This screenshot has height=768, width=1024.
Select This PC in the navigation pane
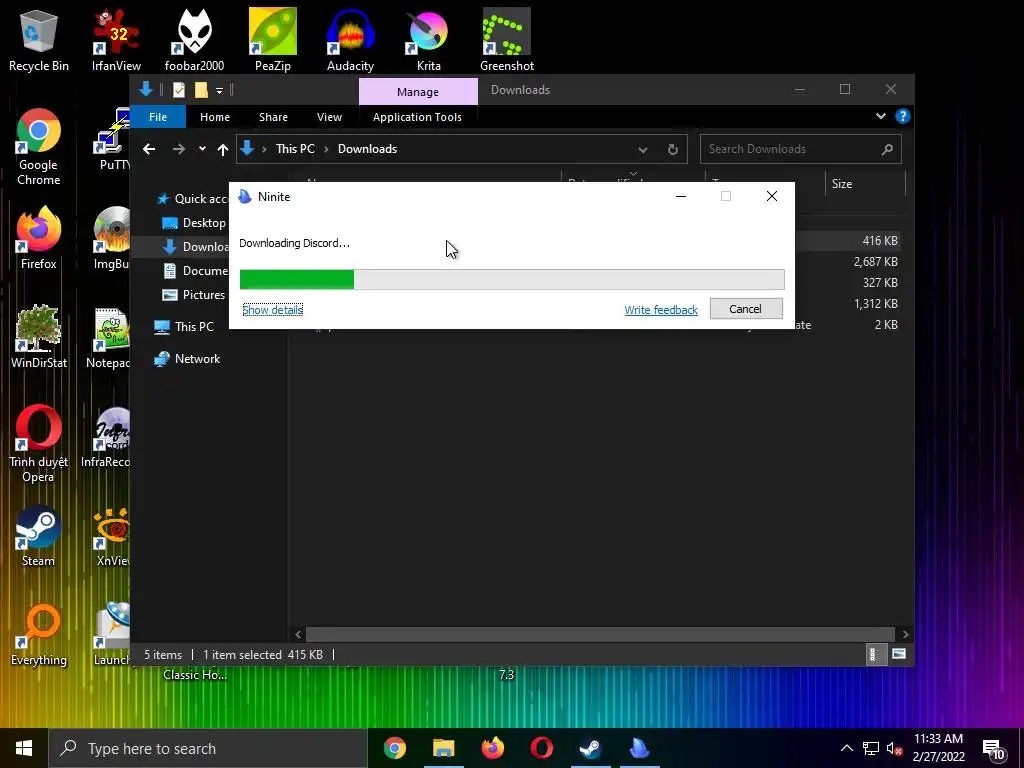point(184,327)
